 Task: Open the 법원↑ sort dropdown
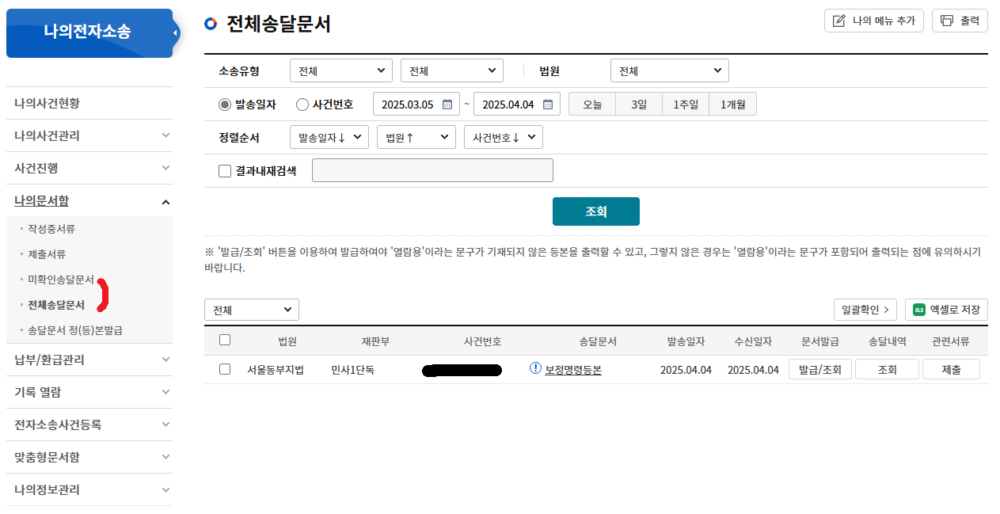(416, 137)
